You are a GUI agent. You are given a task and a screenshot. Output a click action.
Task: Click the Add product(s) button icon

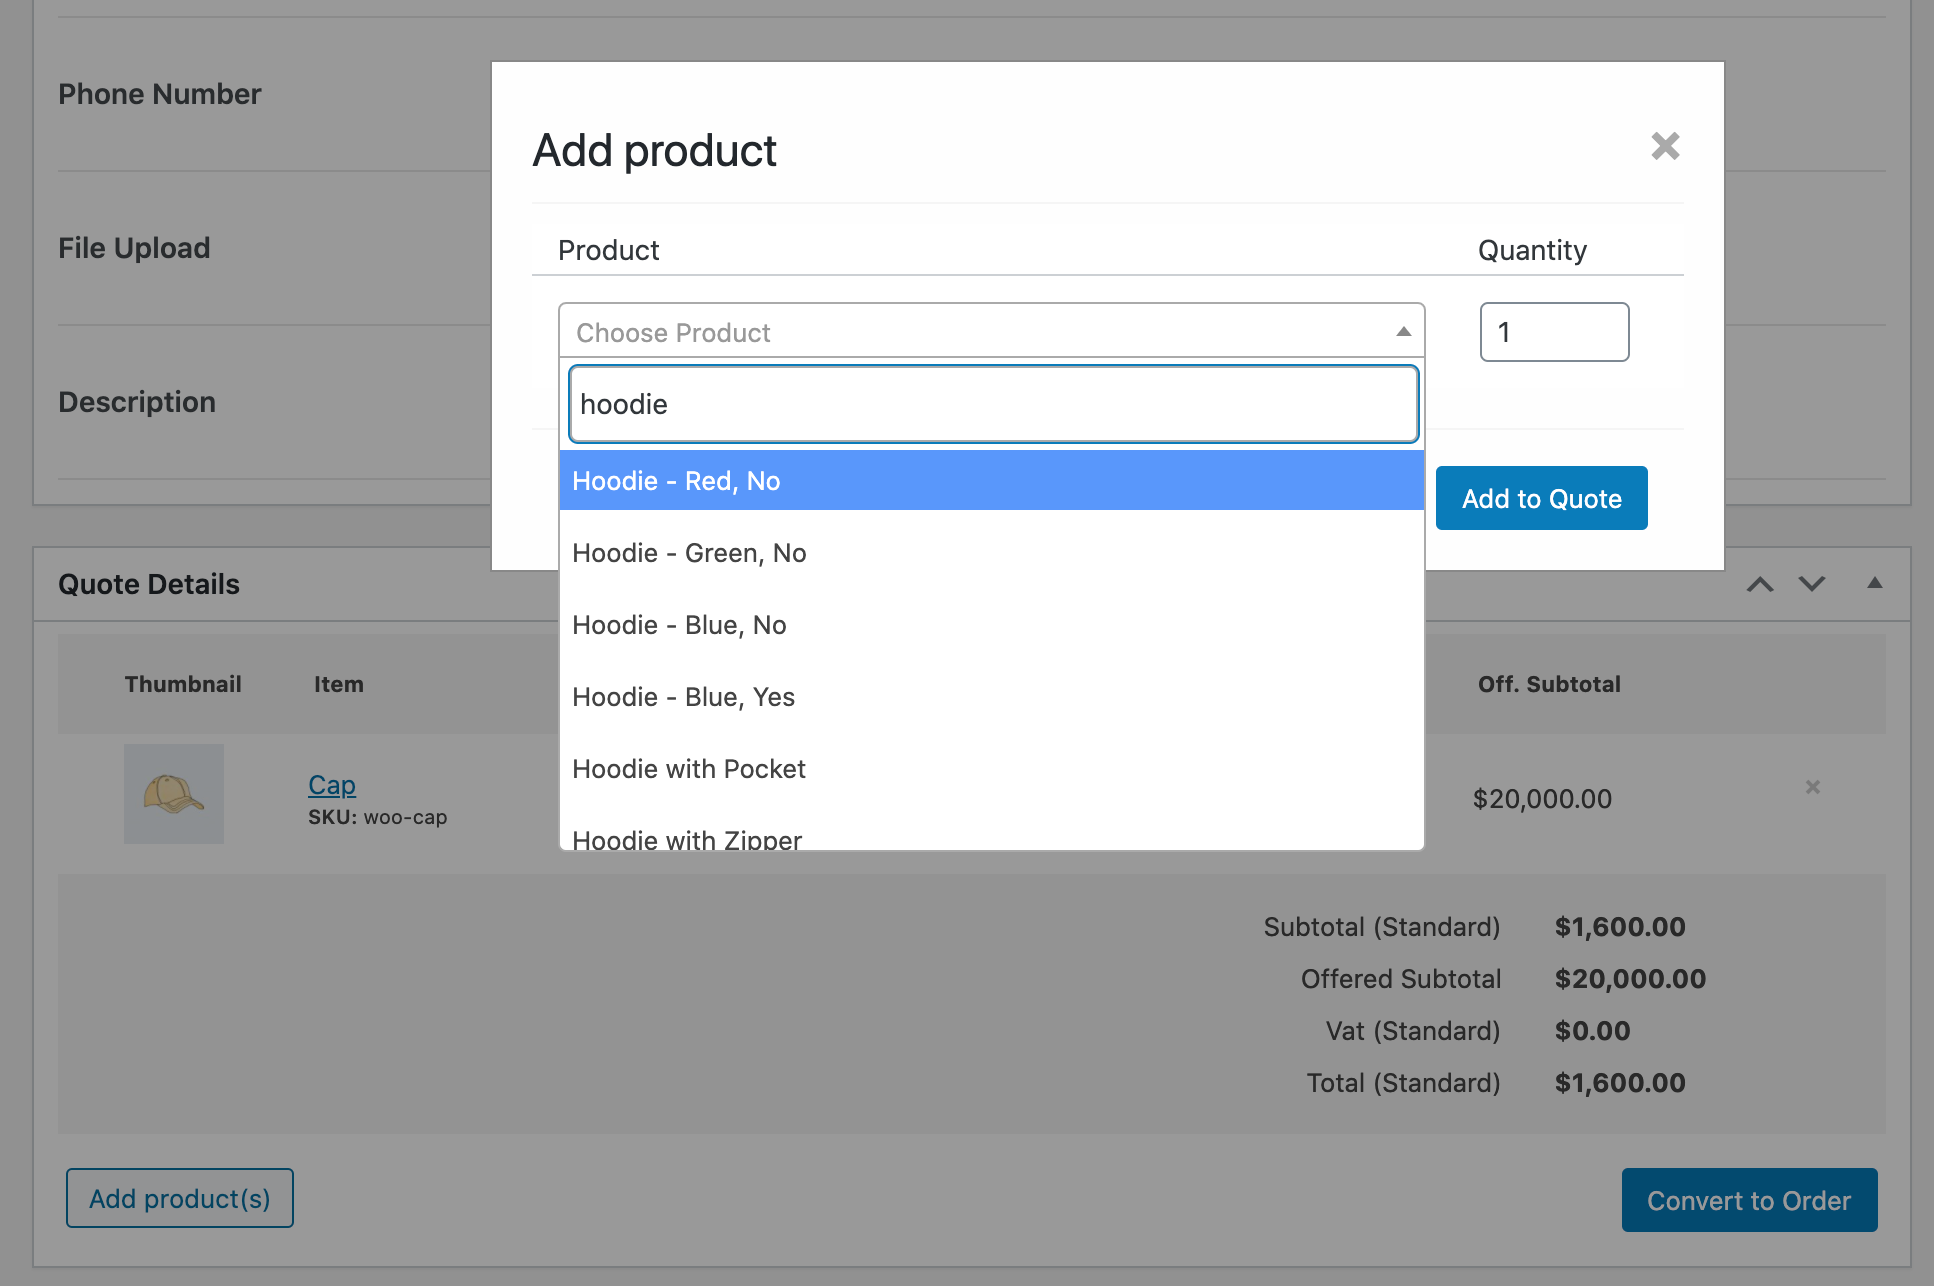pyautogui.click(x=179, y=1198)
